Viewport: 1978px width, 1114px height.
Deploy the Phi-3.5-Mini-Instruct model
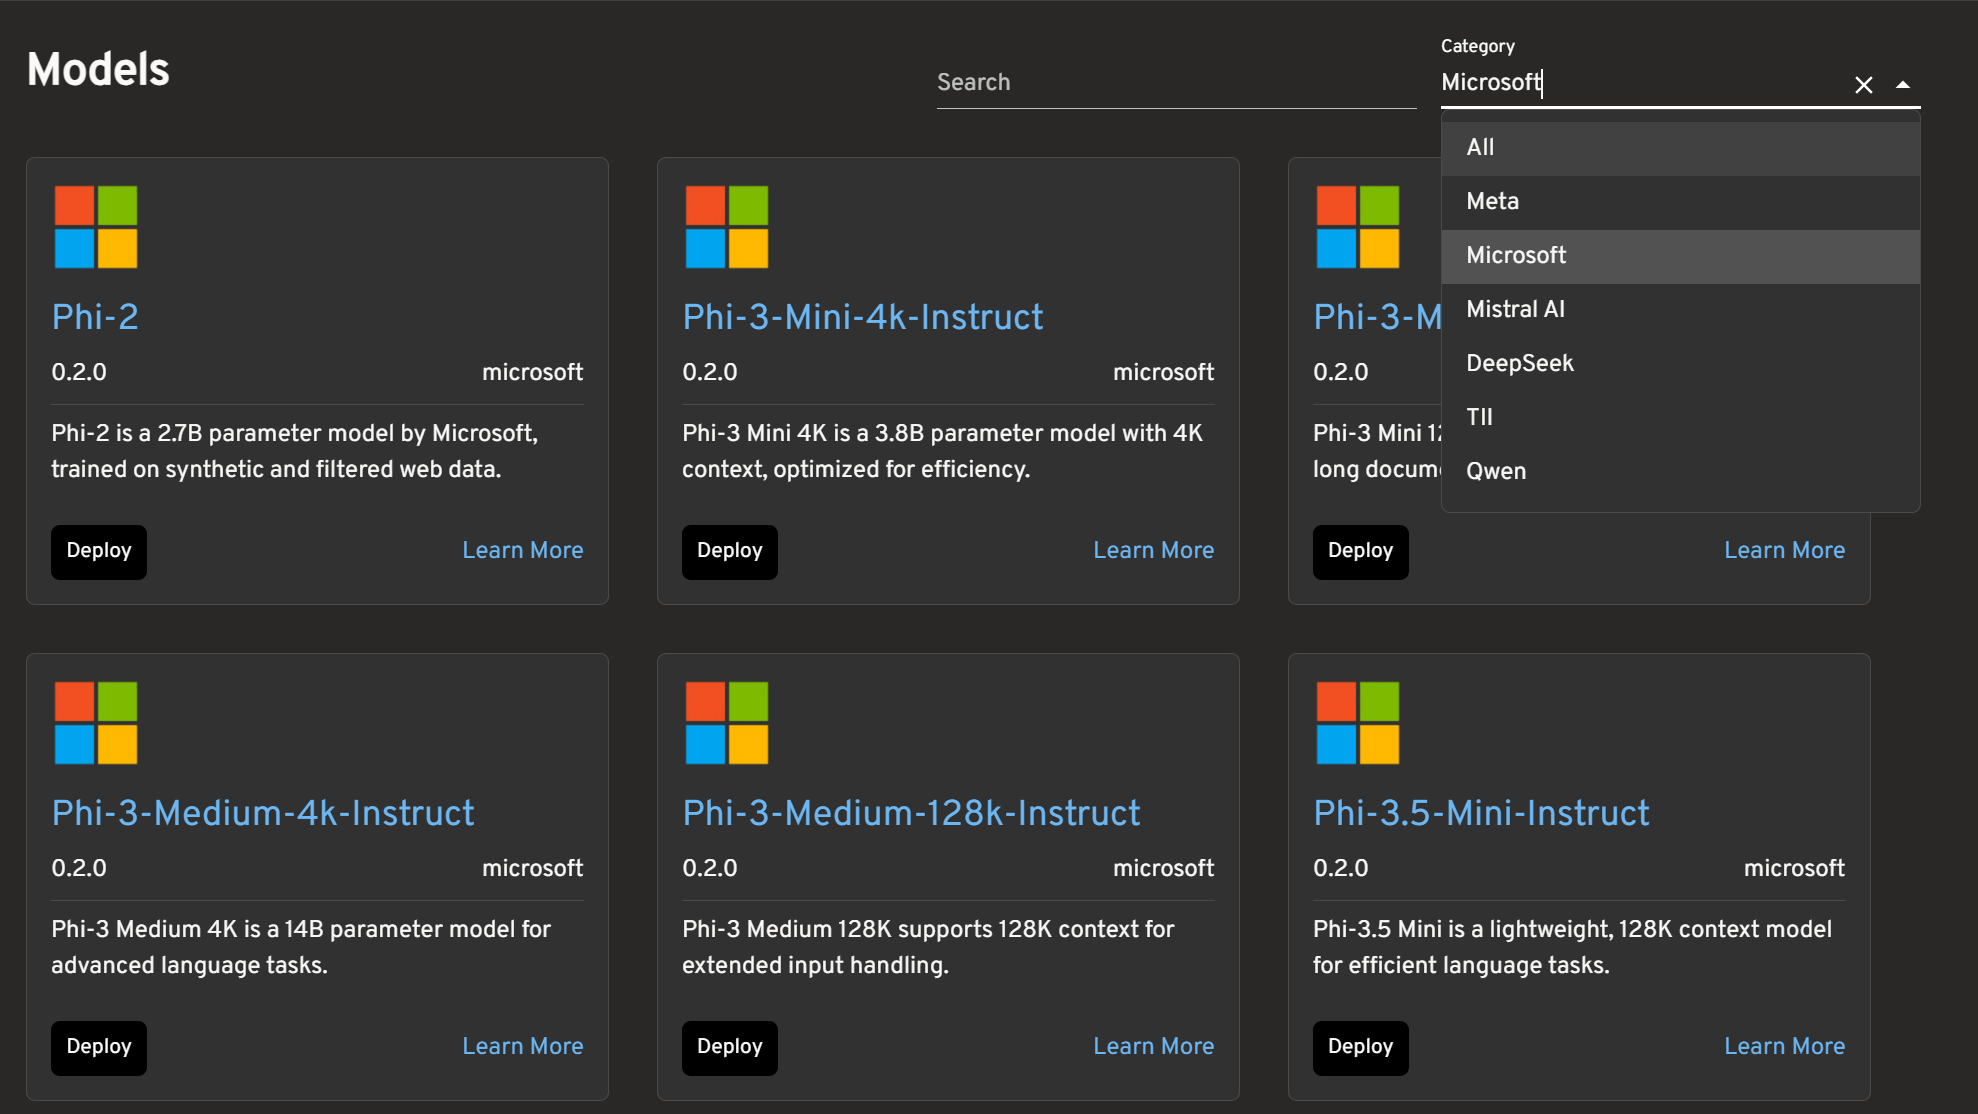pos(1361,1048)
